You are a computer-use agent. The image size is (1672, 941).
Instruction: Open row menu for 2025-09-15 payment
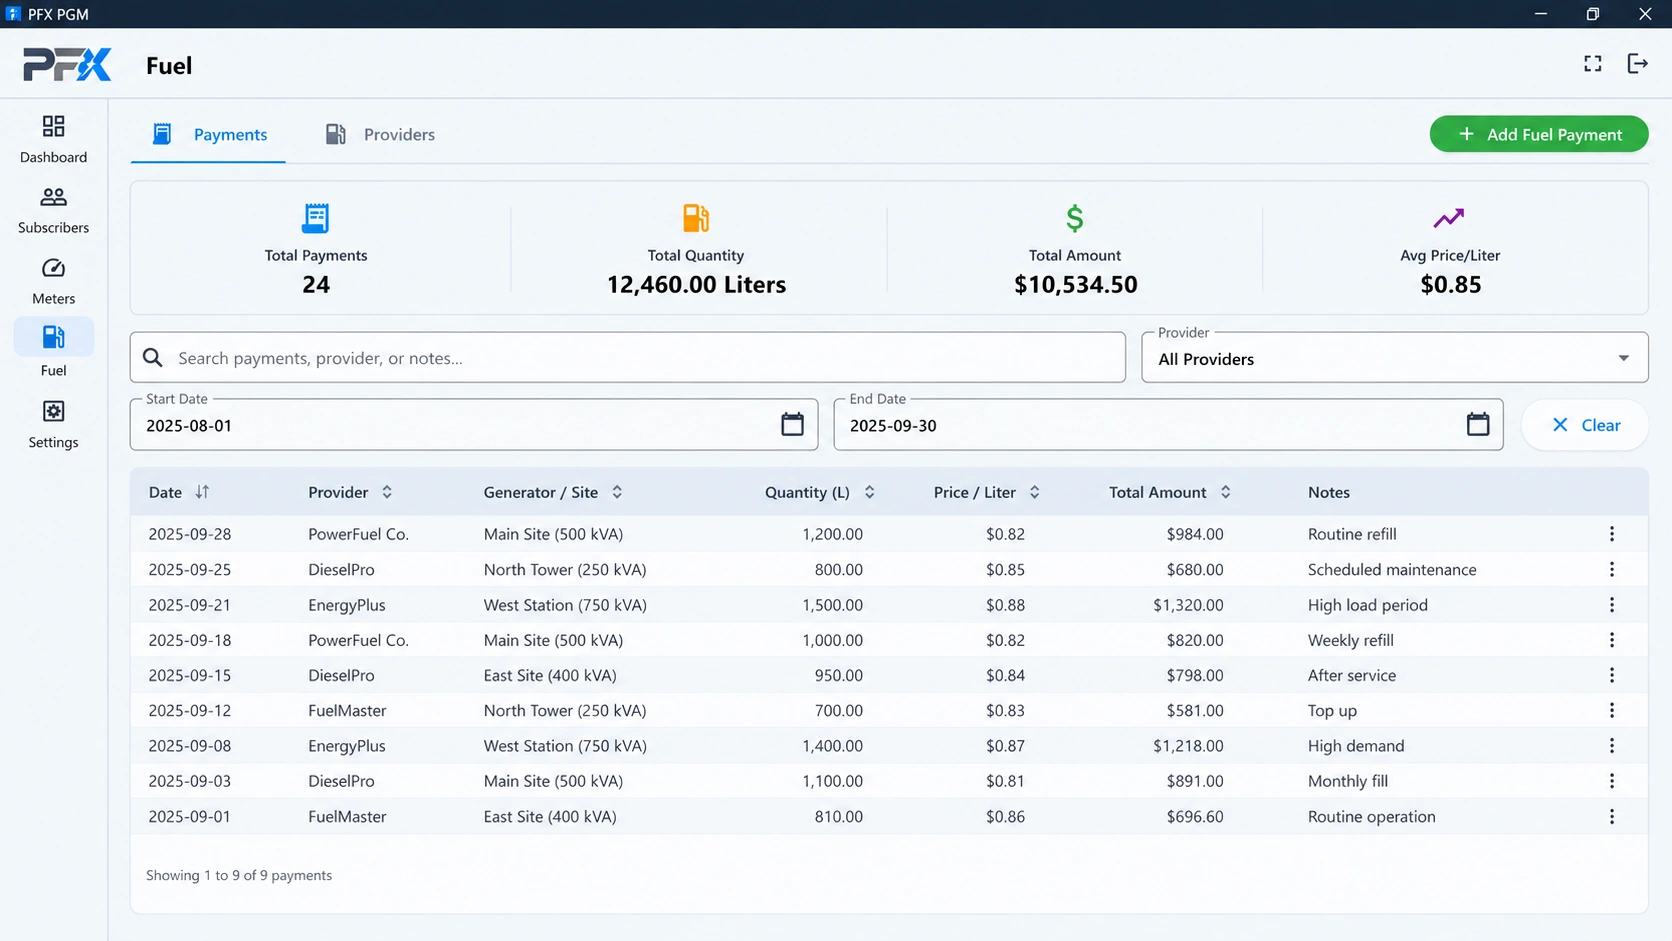coord(1612,675)
